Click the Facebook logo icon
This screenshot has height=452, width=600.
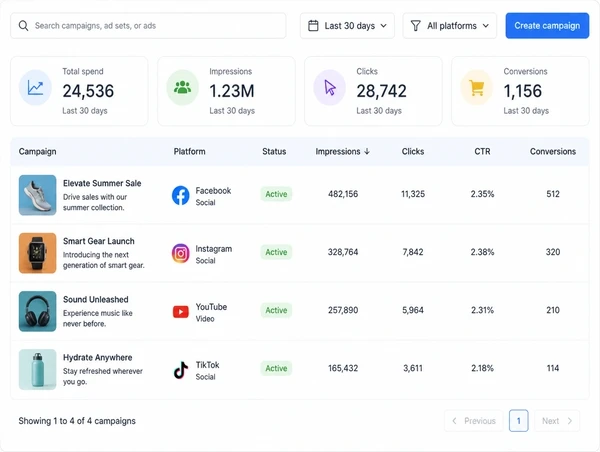tap(181, 195)
